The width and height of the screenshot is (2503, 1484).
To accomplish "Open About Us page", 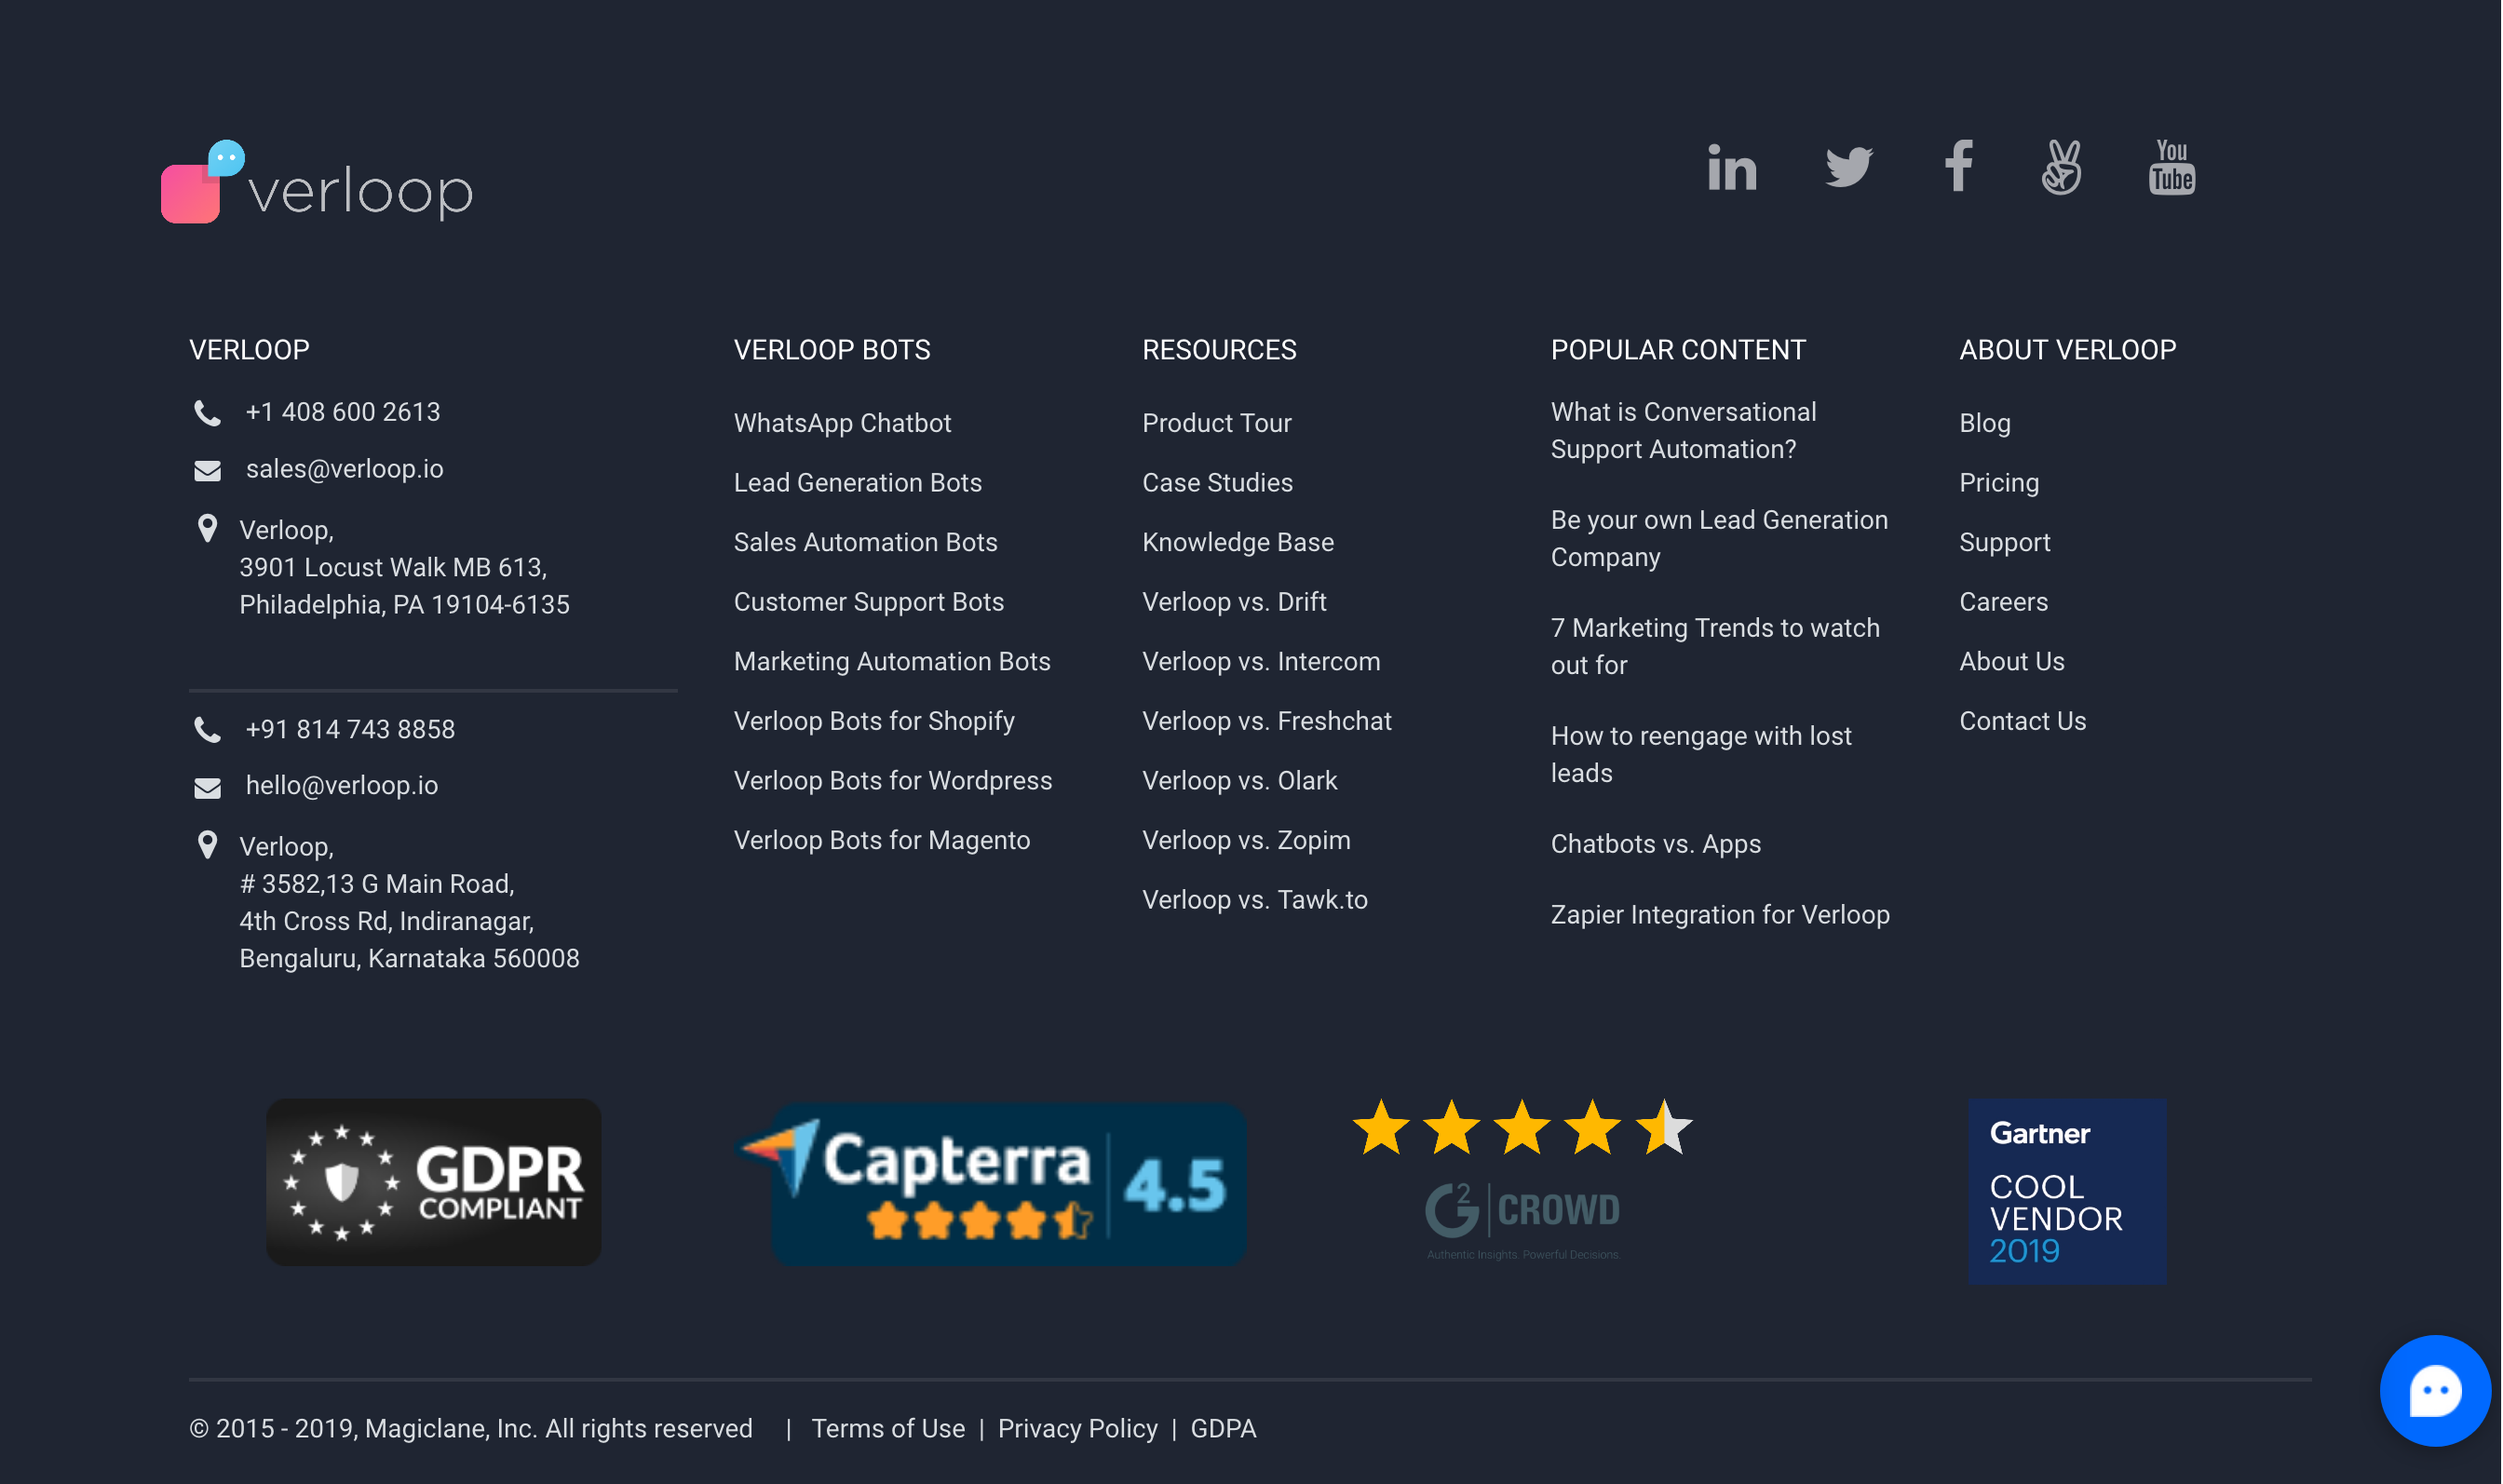I will (x=2012, y=662).
